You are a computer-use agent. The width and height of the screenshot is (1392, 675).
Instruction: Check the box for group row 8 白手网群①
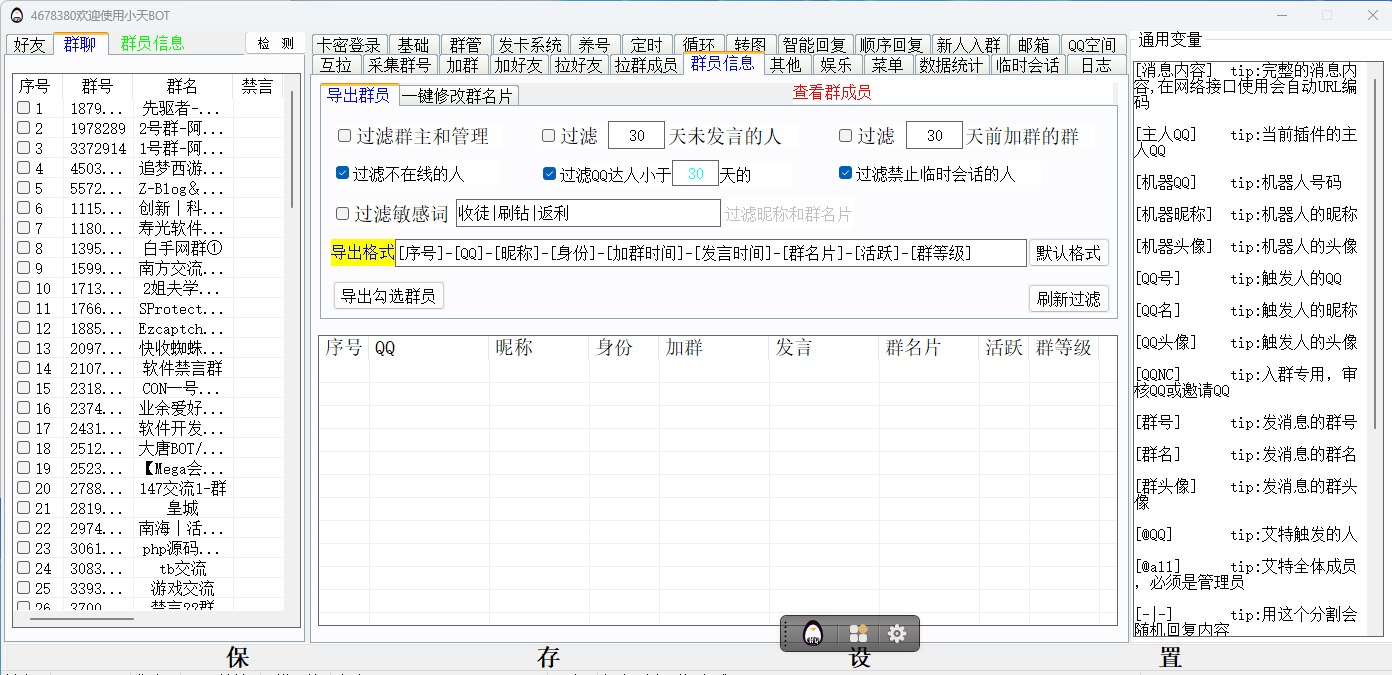[x=23, y=248]
